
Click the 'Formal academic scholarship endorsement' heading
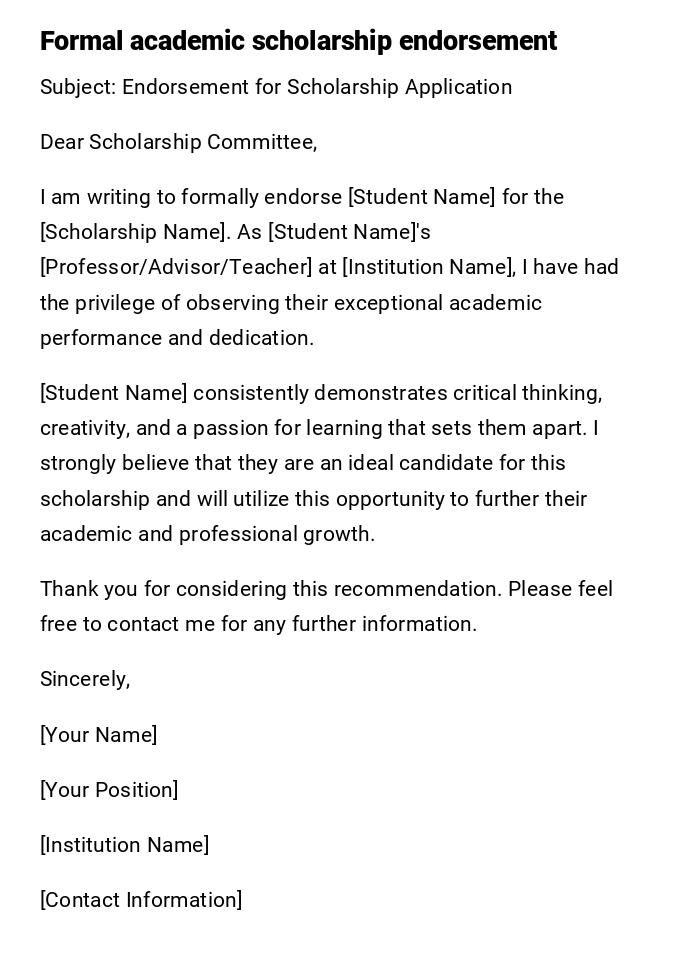pos(298,41)
